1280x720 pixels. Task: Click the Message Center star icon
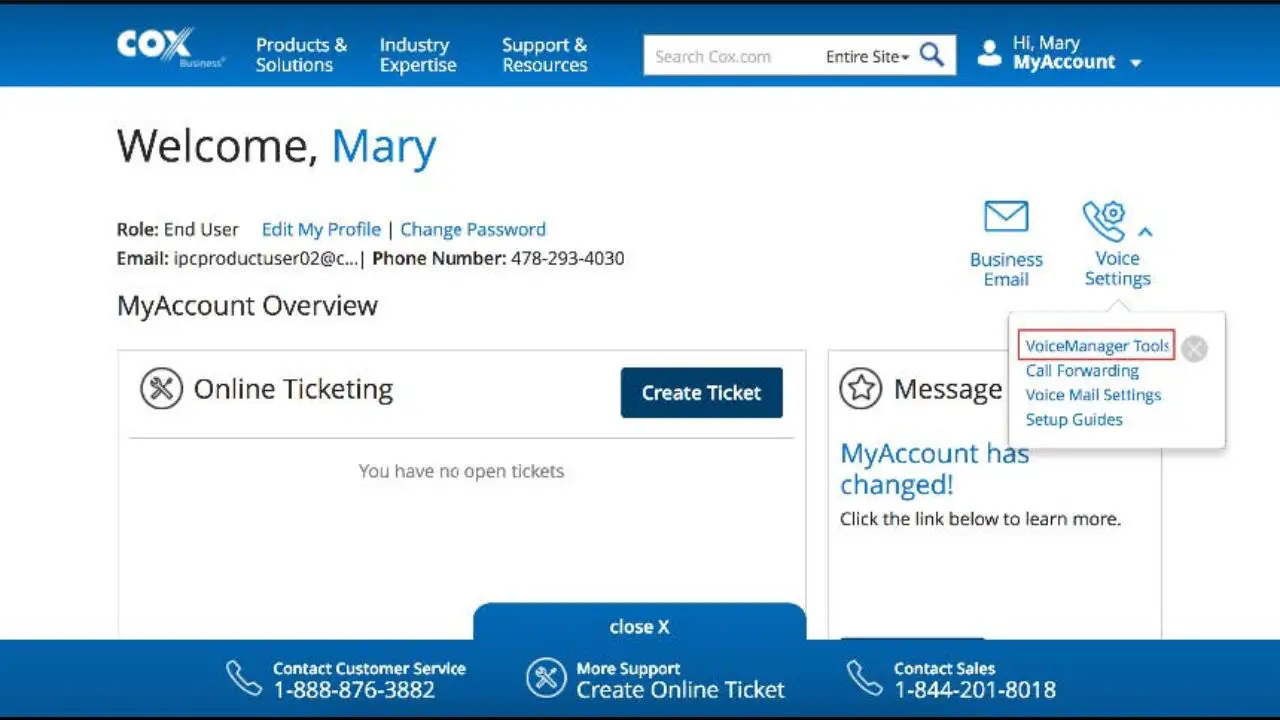(x=861, y=388)
